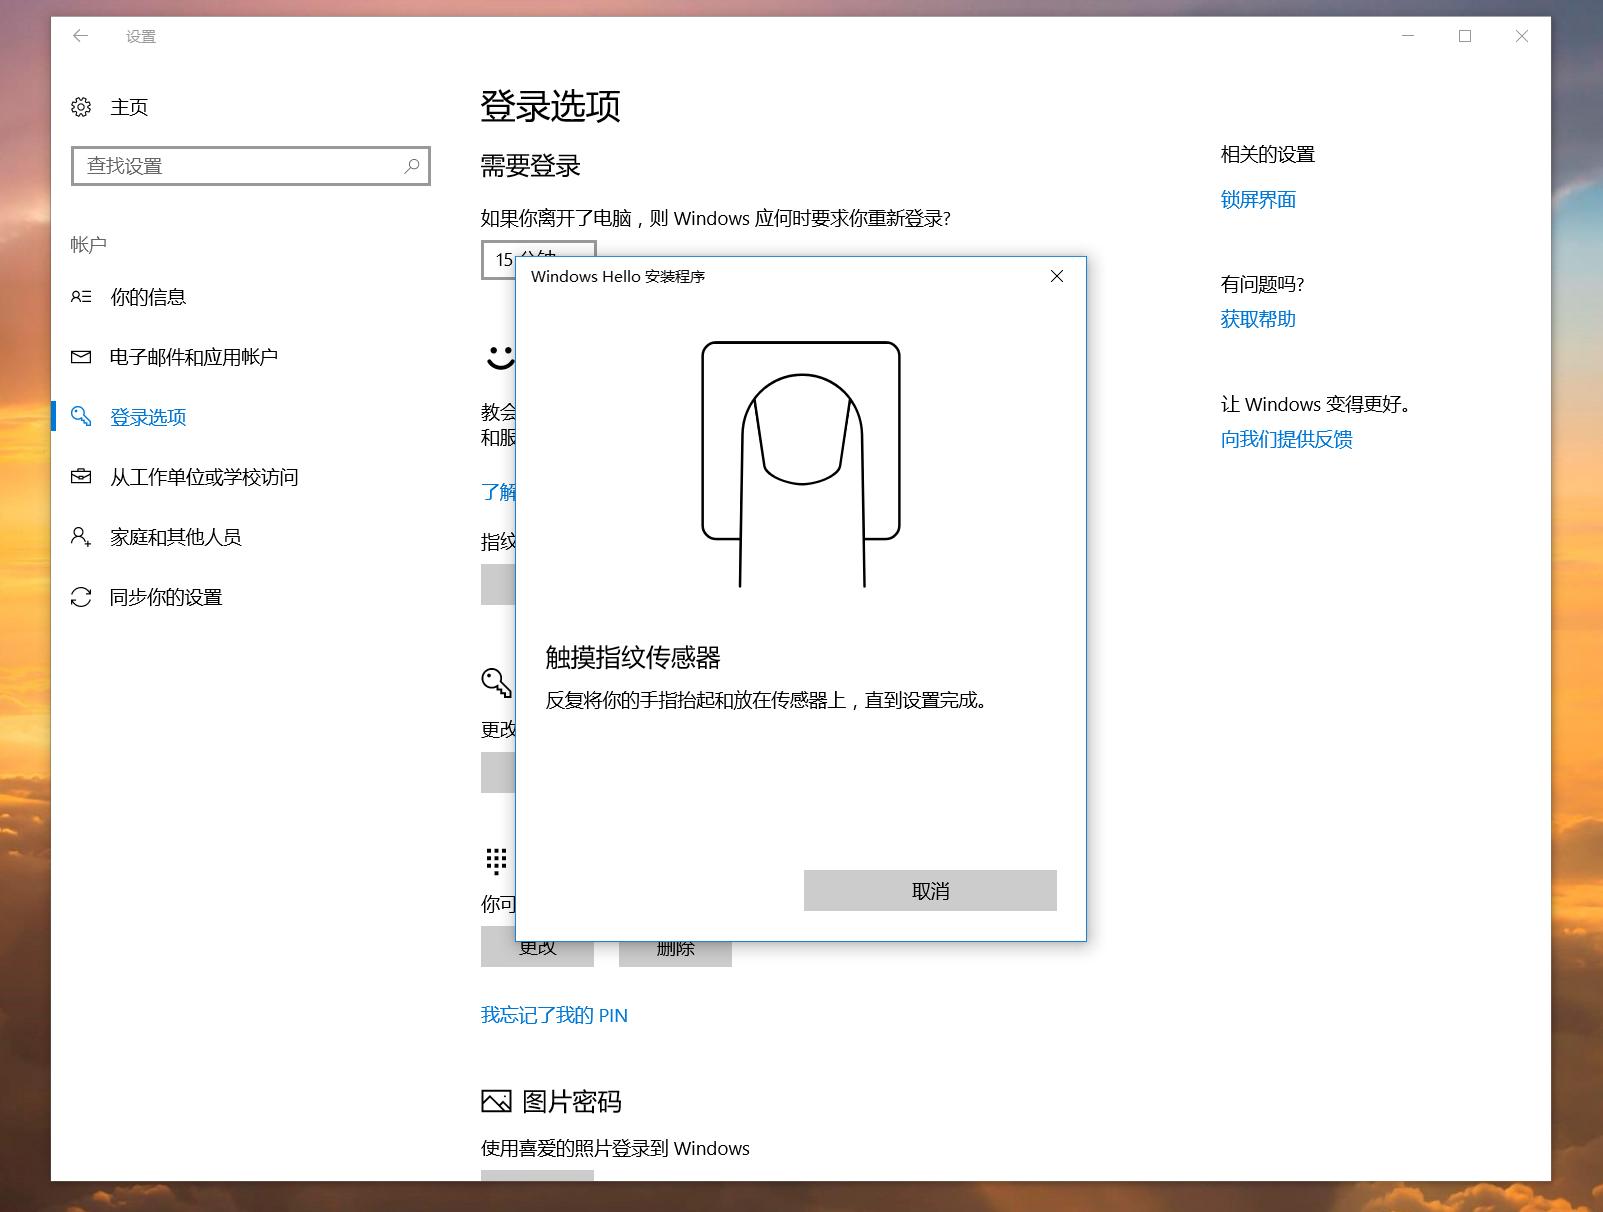The image size is (1603, 1212).
Task: Open the 锁屏界面 settings link
Action: [1257, 199]
